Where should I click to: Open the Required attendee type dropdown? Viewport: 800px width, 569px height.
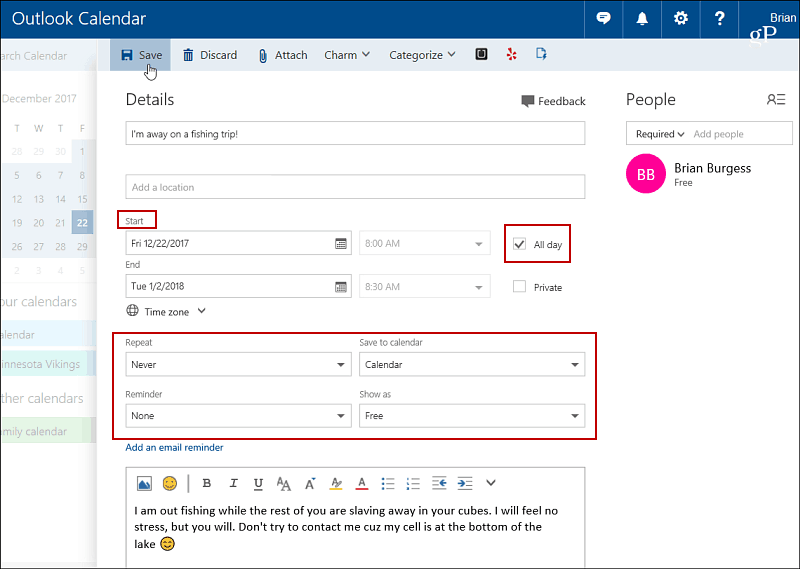coord(660,134)
